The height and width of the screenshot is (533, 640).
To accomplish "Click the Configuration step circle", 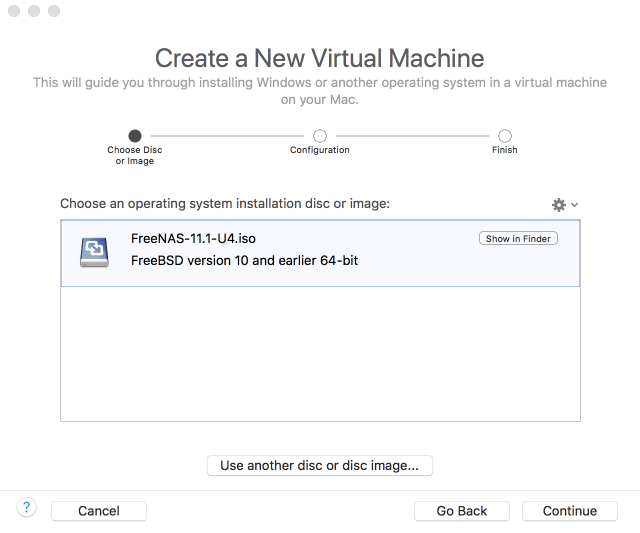I will pos(320,135).
